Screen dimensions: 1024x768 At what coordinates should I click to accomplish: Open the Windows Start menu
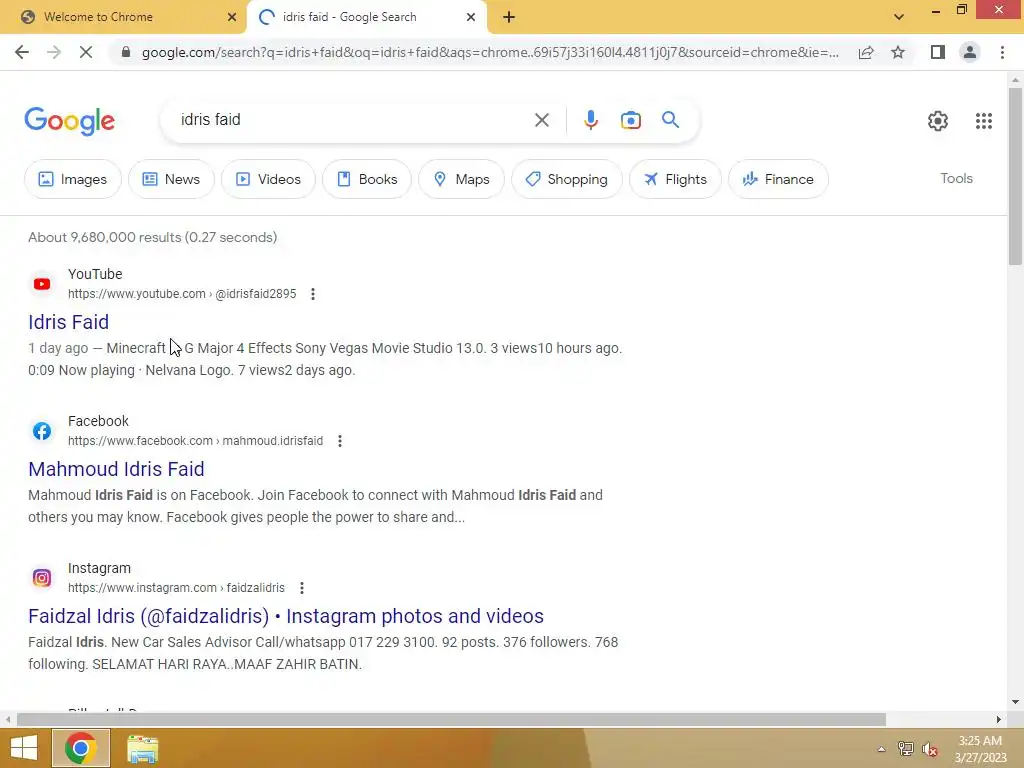tap(24, 748)
